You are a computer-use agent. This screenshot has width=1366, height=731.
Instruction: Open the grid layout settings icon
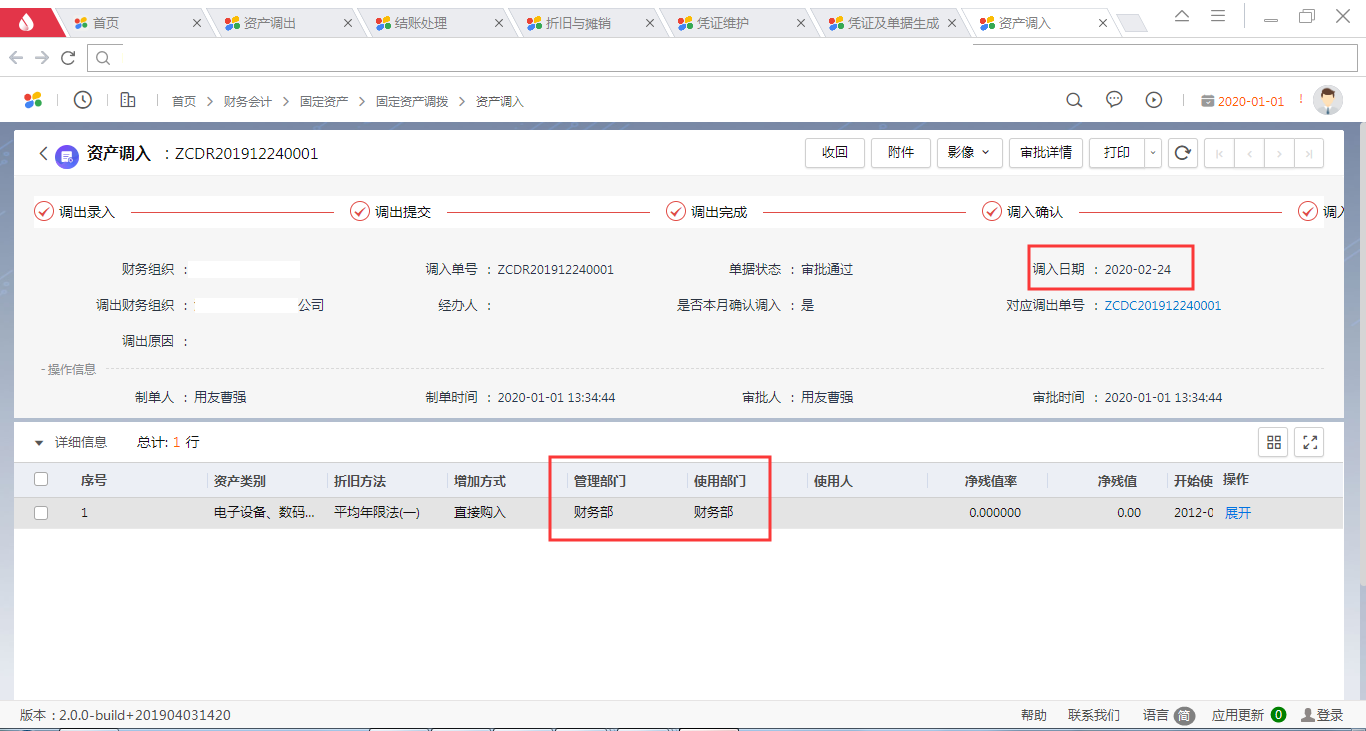(x=1273, y=442)
